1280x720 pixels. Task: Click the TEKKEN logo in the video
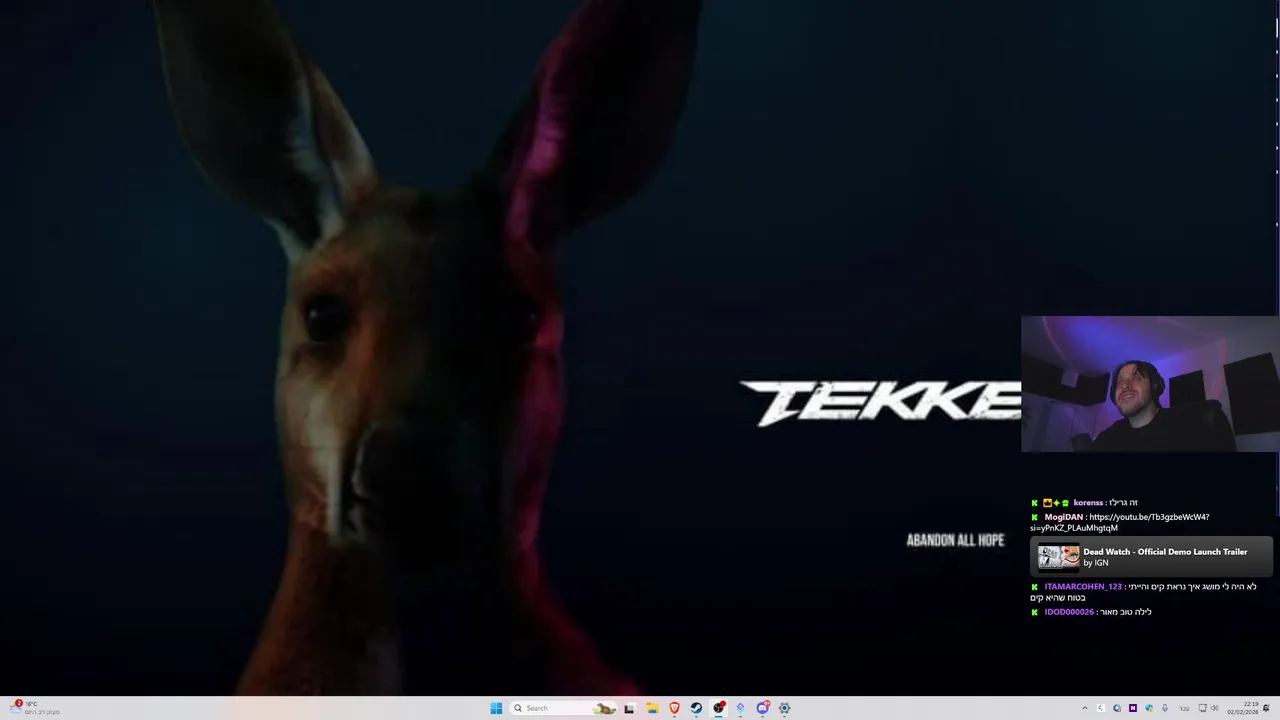pyautogui.click(x=880, y=403)
